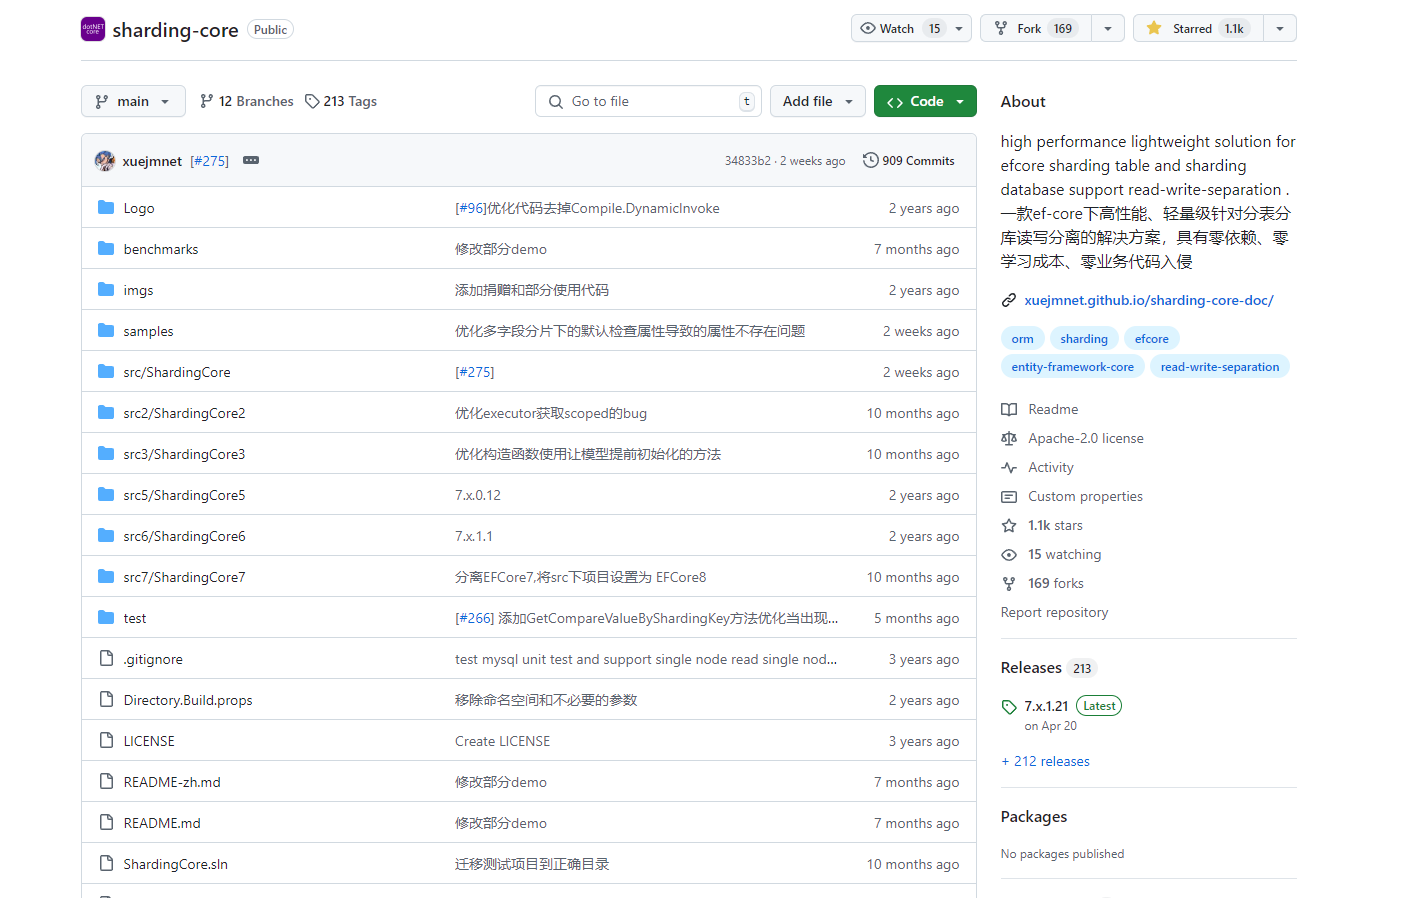Click the scales icon beside Apache-2.0 license
The image size is (1413, 898).
[x=1009, y=438]
